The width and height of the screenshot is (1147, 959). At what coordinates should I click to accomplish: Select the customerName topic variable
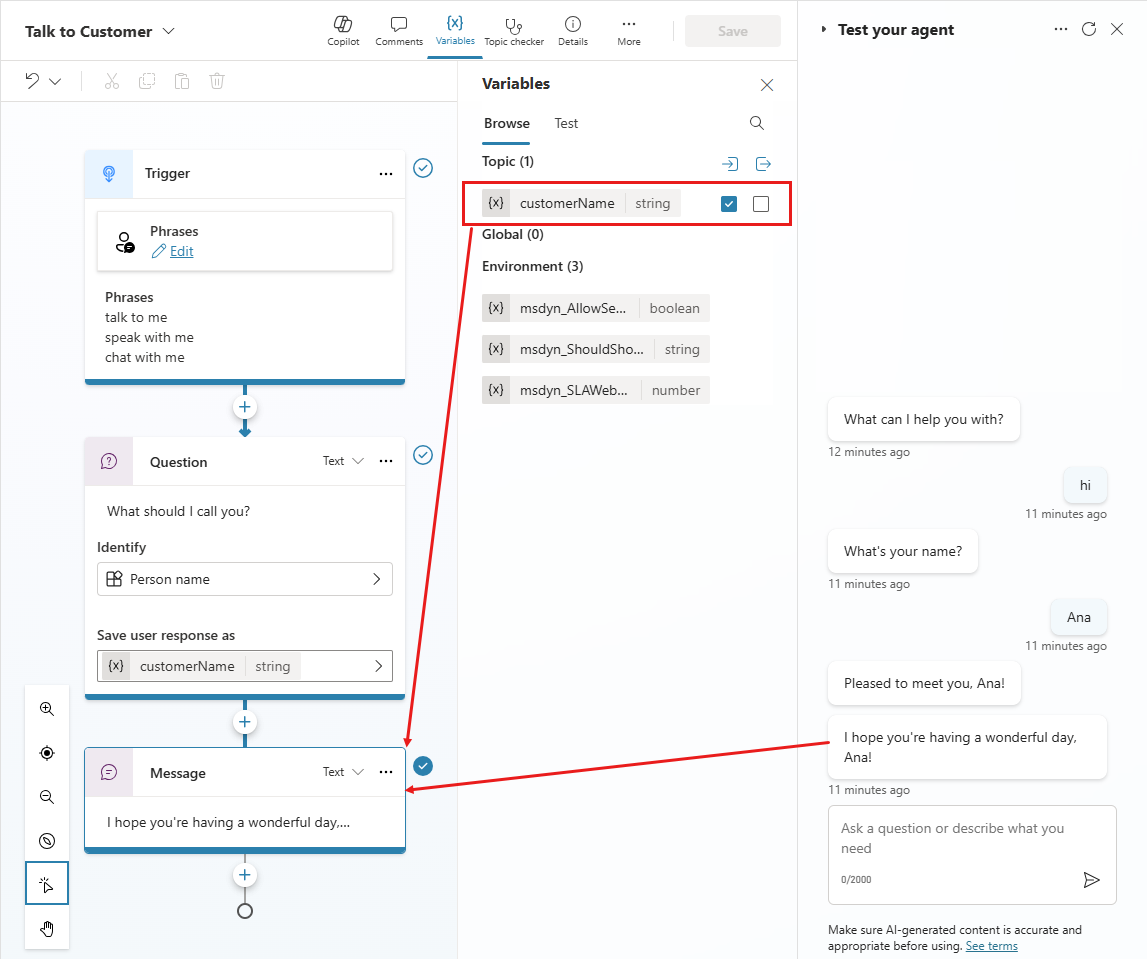582,203
